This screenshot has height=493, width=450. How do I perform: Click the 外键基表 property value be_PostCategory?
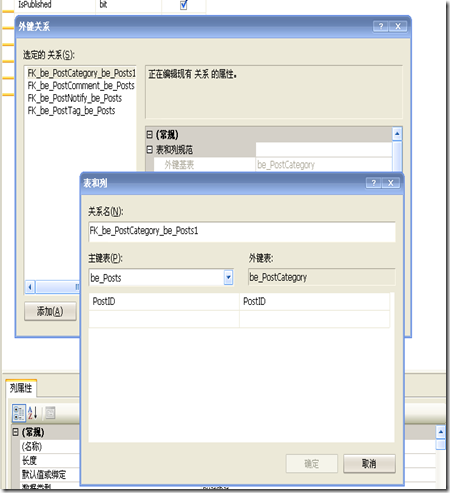pos(323,165)
